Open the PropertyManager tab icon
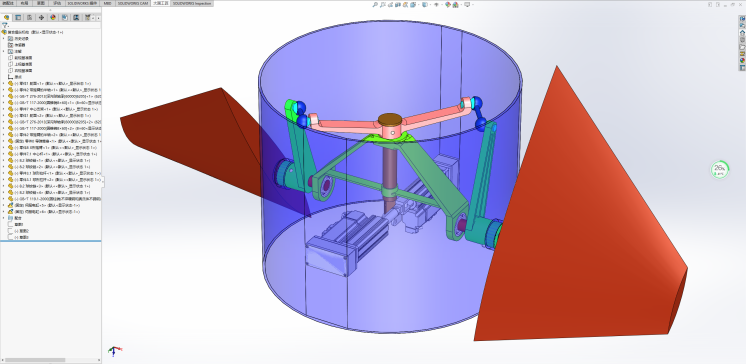Viewport: 746px width, 364px height. [x=18, y=18]
